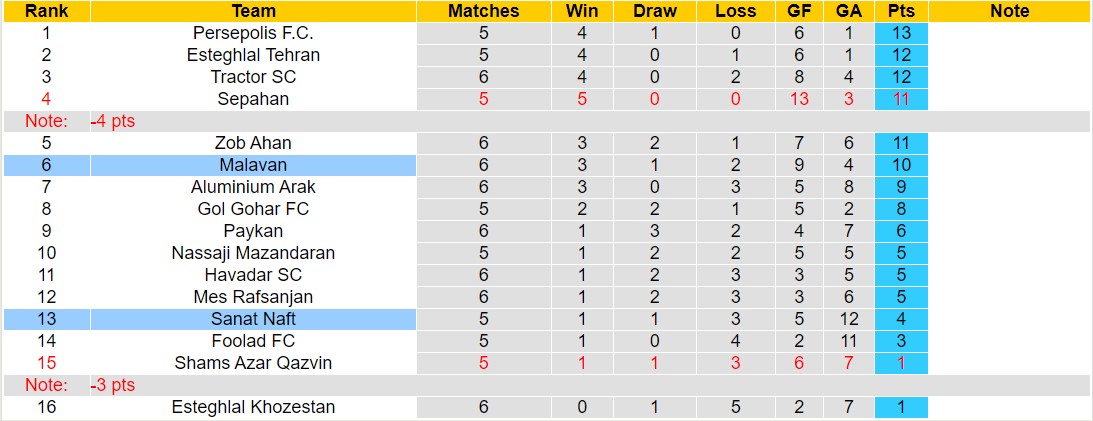Open the Persepolis F.C. team link
Image resolution: width=1093 pixels, height=421 pixels.
(253, 33)
